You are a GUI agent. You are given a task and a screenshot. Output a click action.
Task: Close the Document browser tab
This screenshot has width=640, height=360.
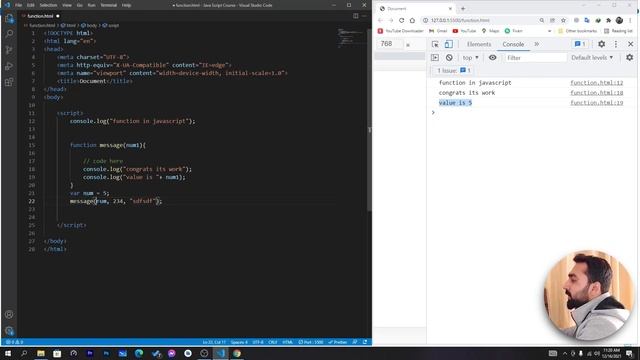[450, 8]
